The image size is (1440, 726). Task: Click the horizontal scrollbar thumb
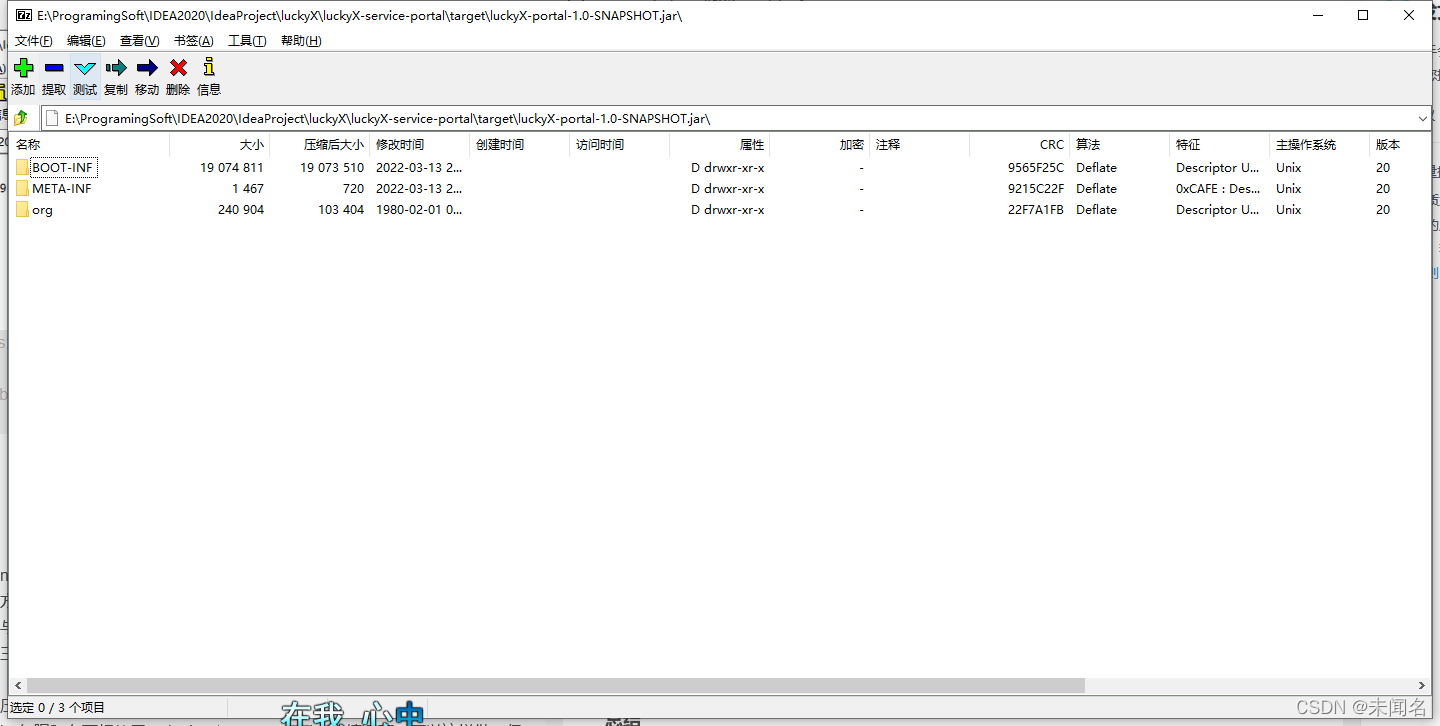coord(556,686)
